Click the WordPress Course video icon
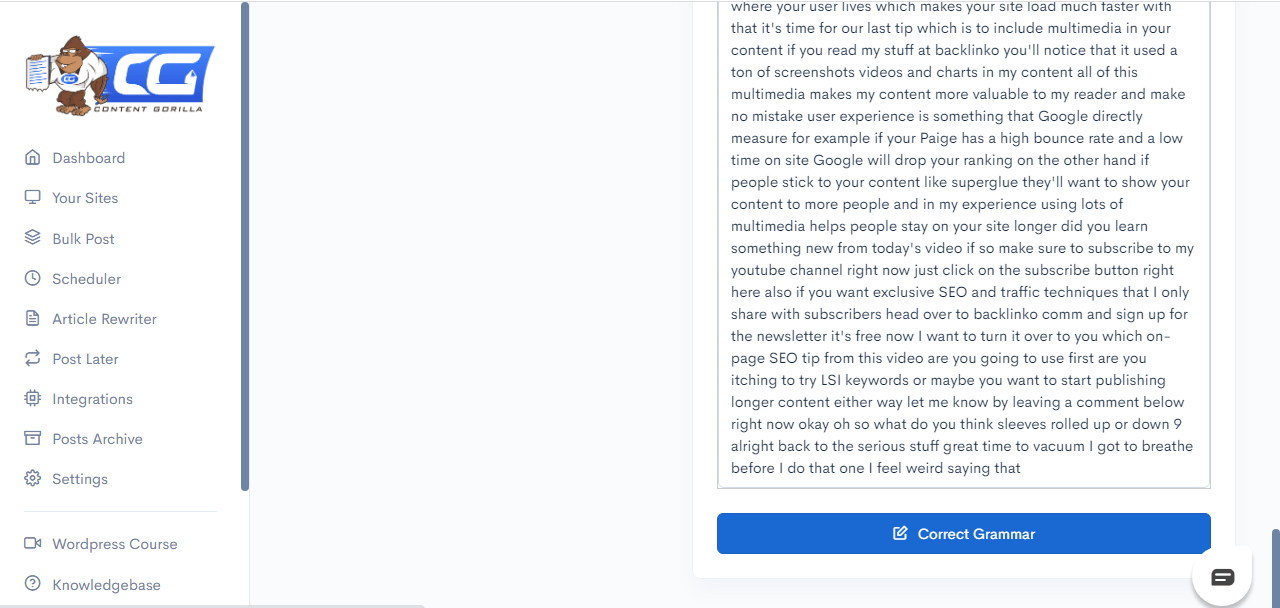This screenshot has width=1280, height=608. (x=33, y=543)
